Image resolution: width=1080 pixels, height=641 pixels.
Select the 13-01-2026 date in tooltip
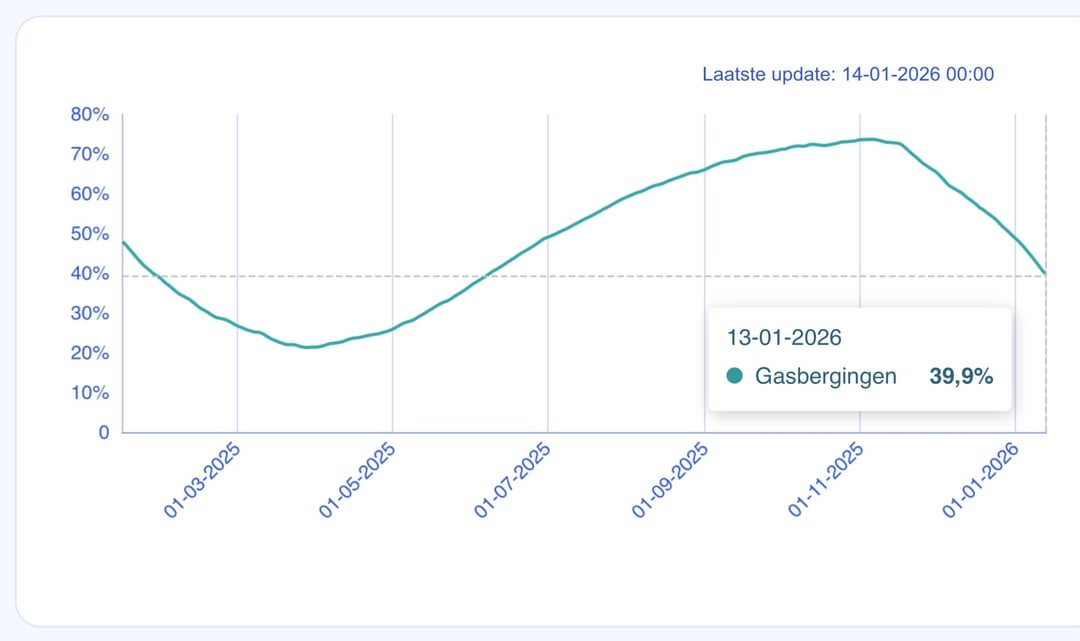(x=784, y=336)
